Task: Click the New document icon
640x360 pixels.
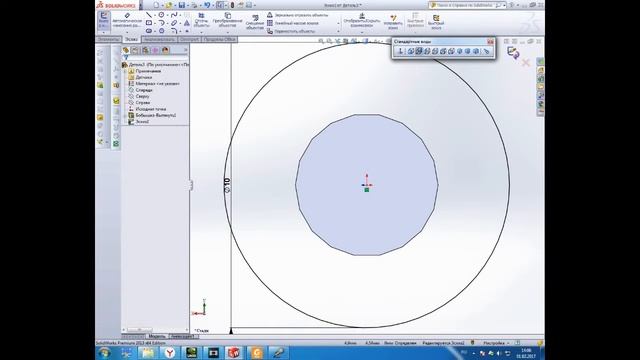Action: [x=156, y=5]
